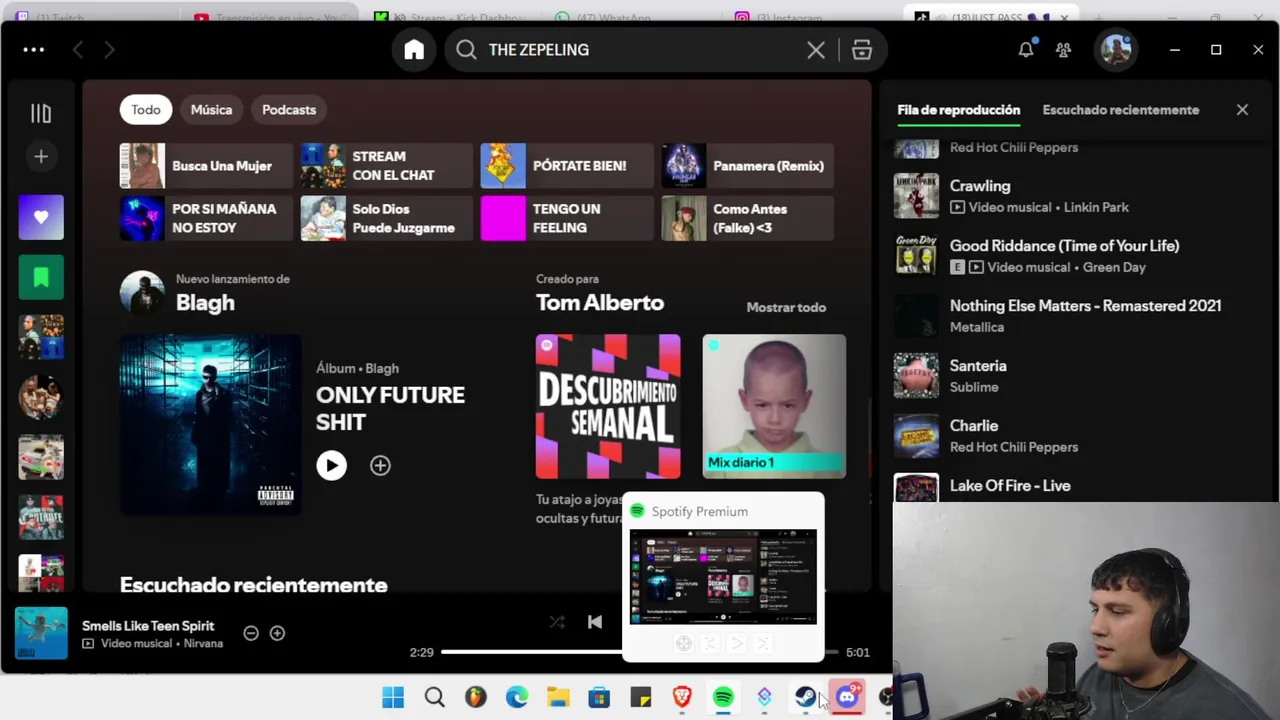The height and width of the screenshot is (720, 1280).
Task: Open Spotify from the taskbar
Action: [x=723, y=697]
